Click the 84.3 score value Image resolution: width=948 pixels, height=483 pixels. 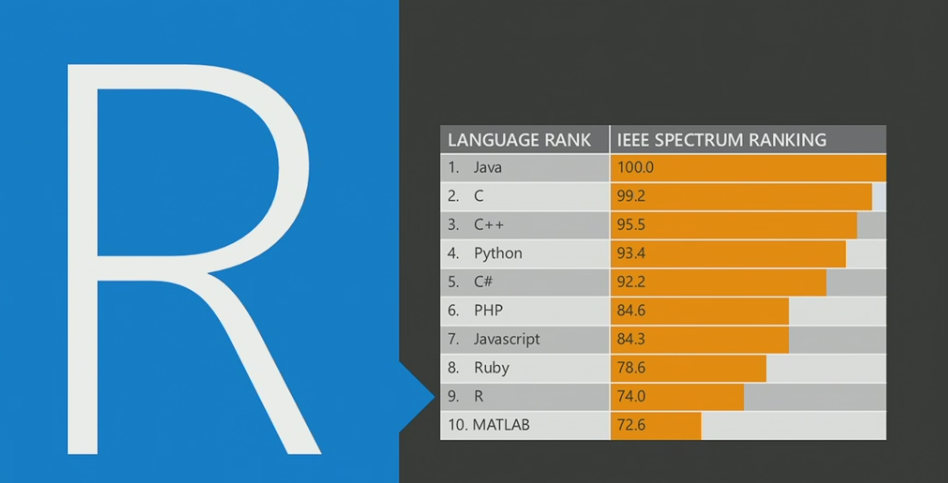[631, 339]
